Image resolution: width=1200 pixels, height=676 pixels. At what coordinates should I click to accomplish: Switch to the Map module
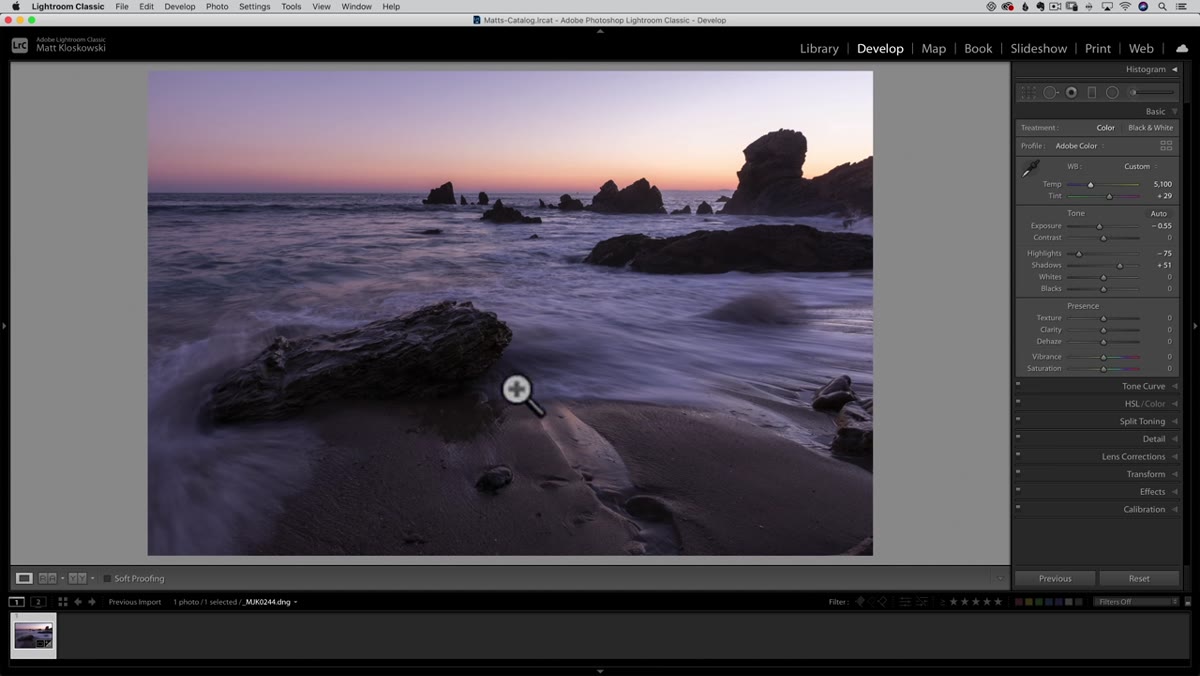pos(934,48)
